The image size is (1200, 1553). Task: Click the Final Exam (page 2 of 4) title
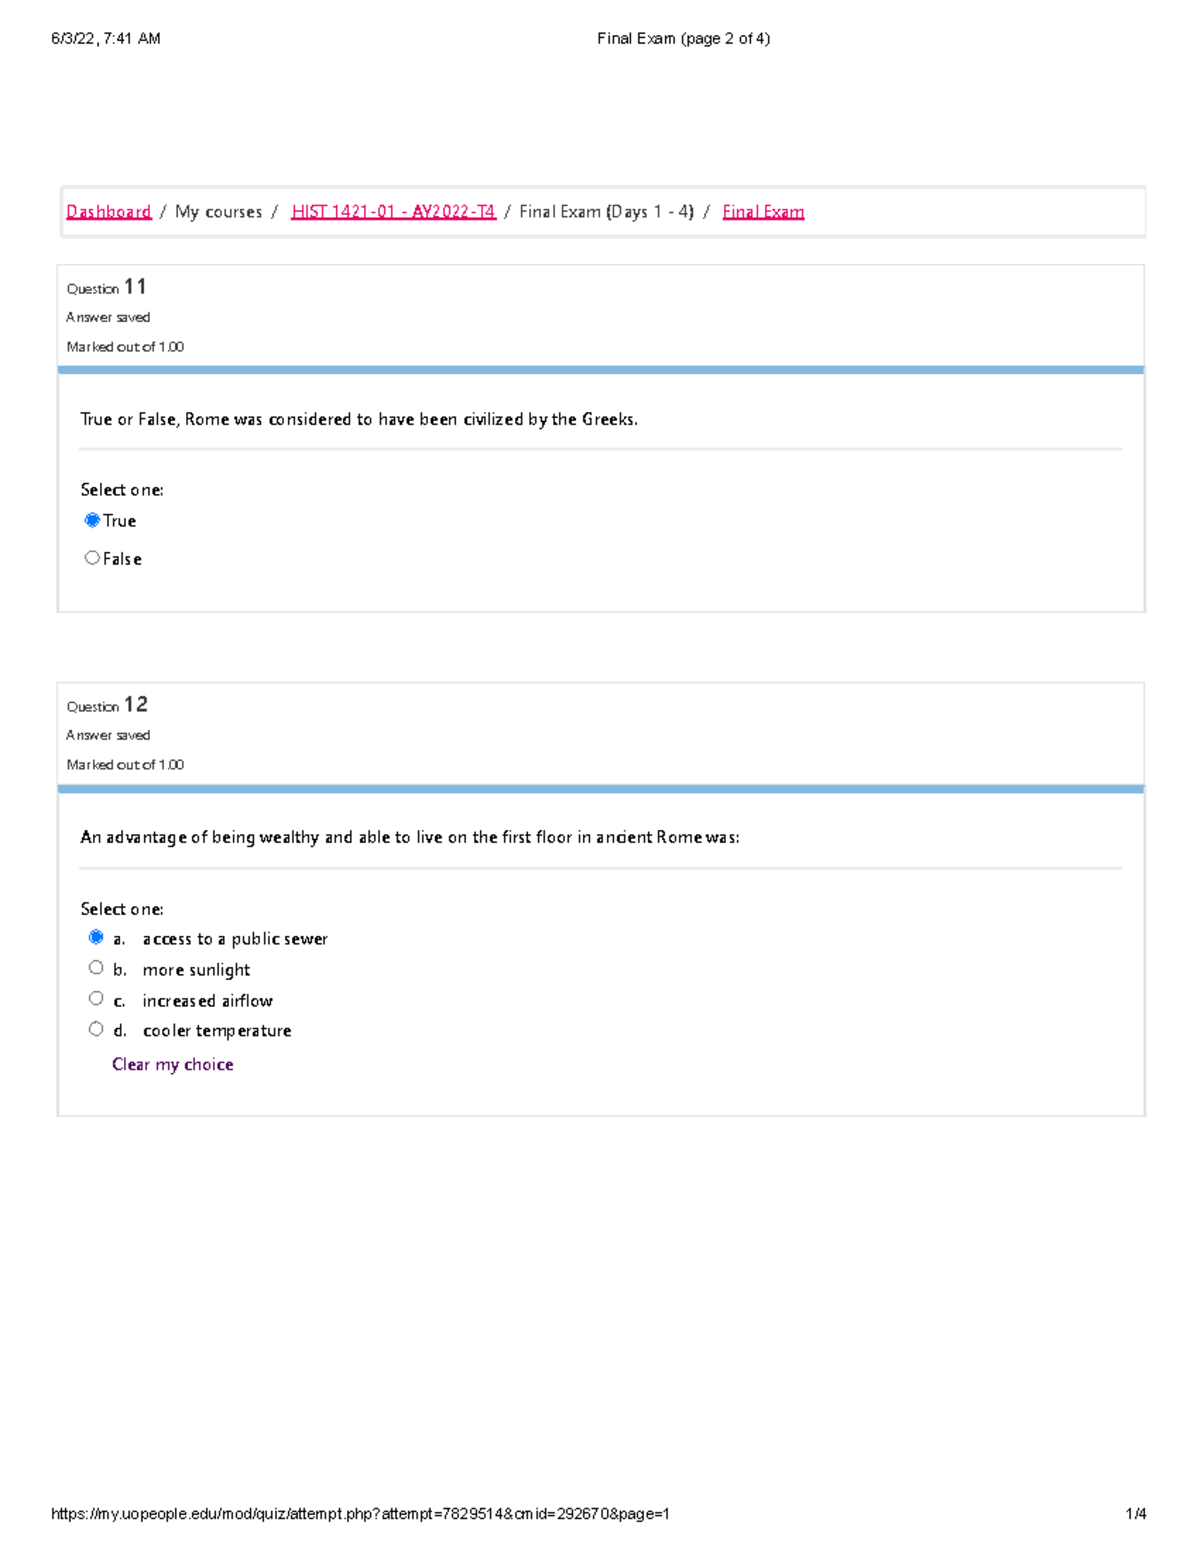click(x=683, y=39)
